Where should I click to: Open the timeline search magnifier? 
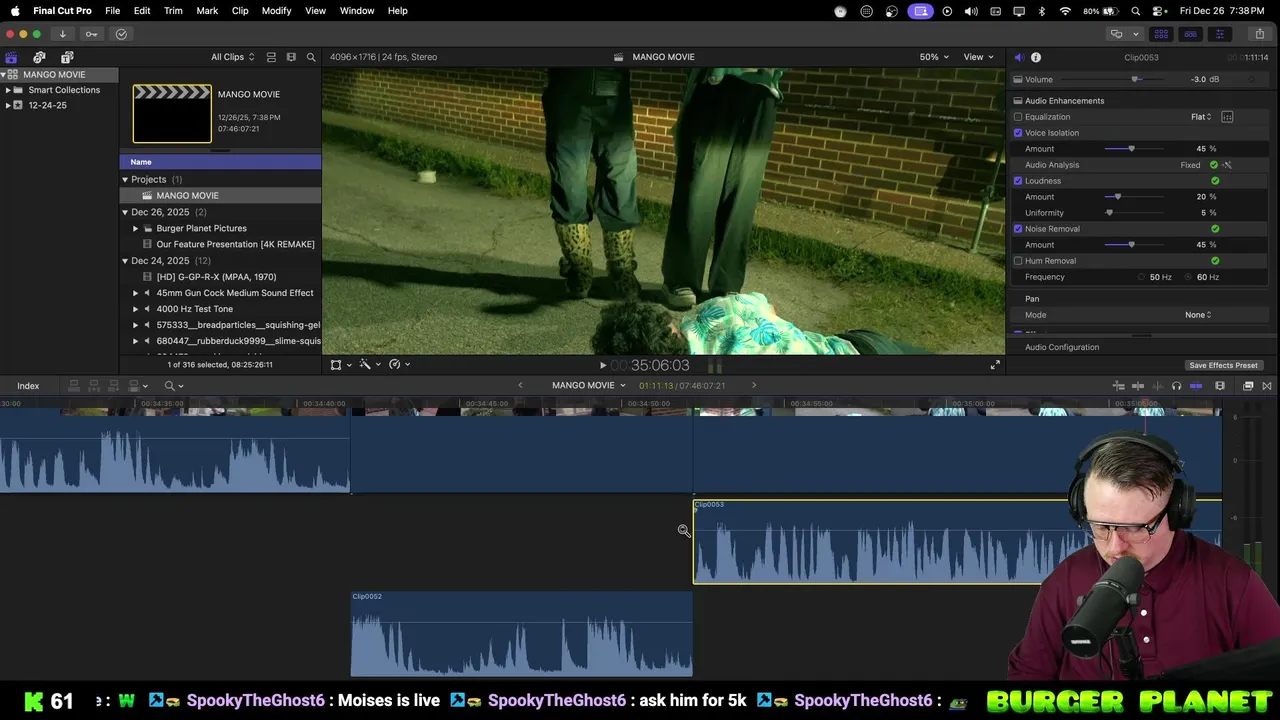coord(170,386)
